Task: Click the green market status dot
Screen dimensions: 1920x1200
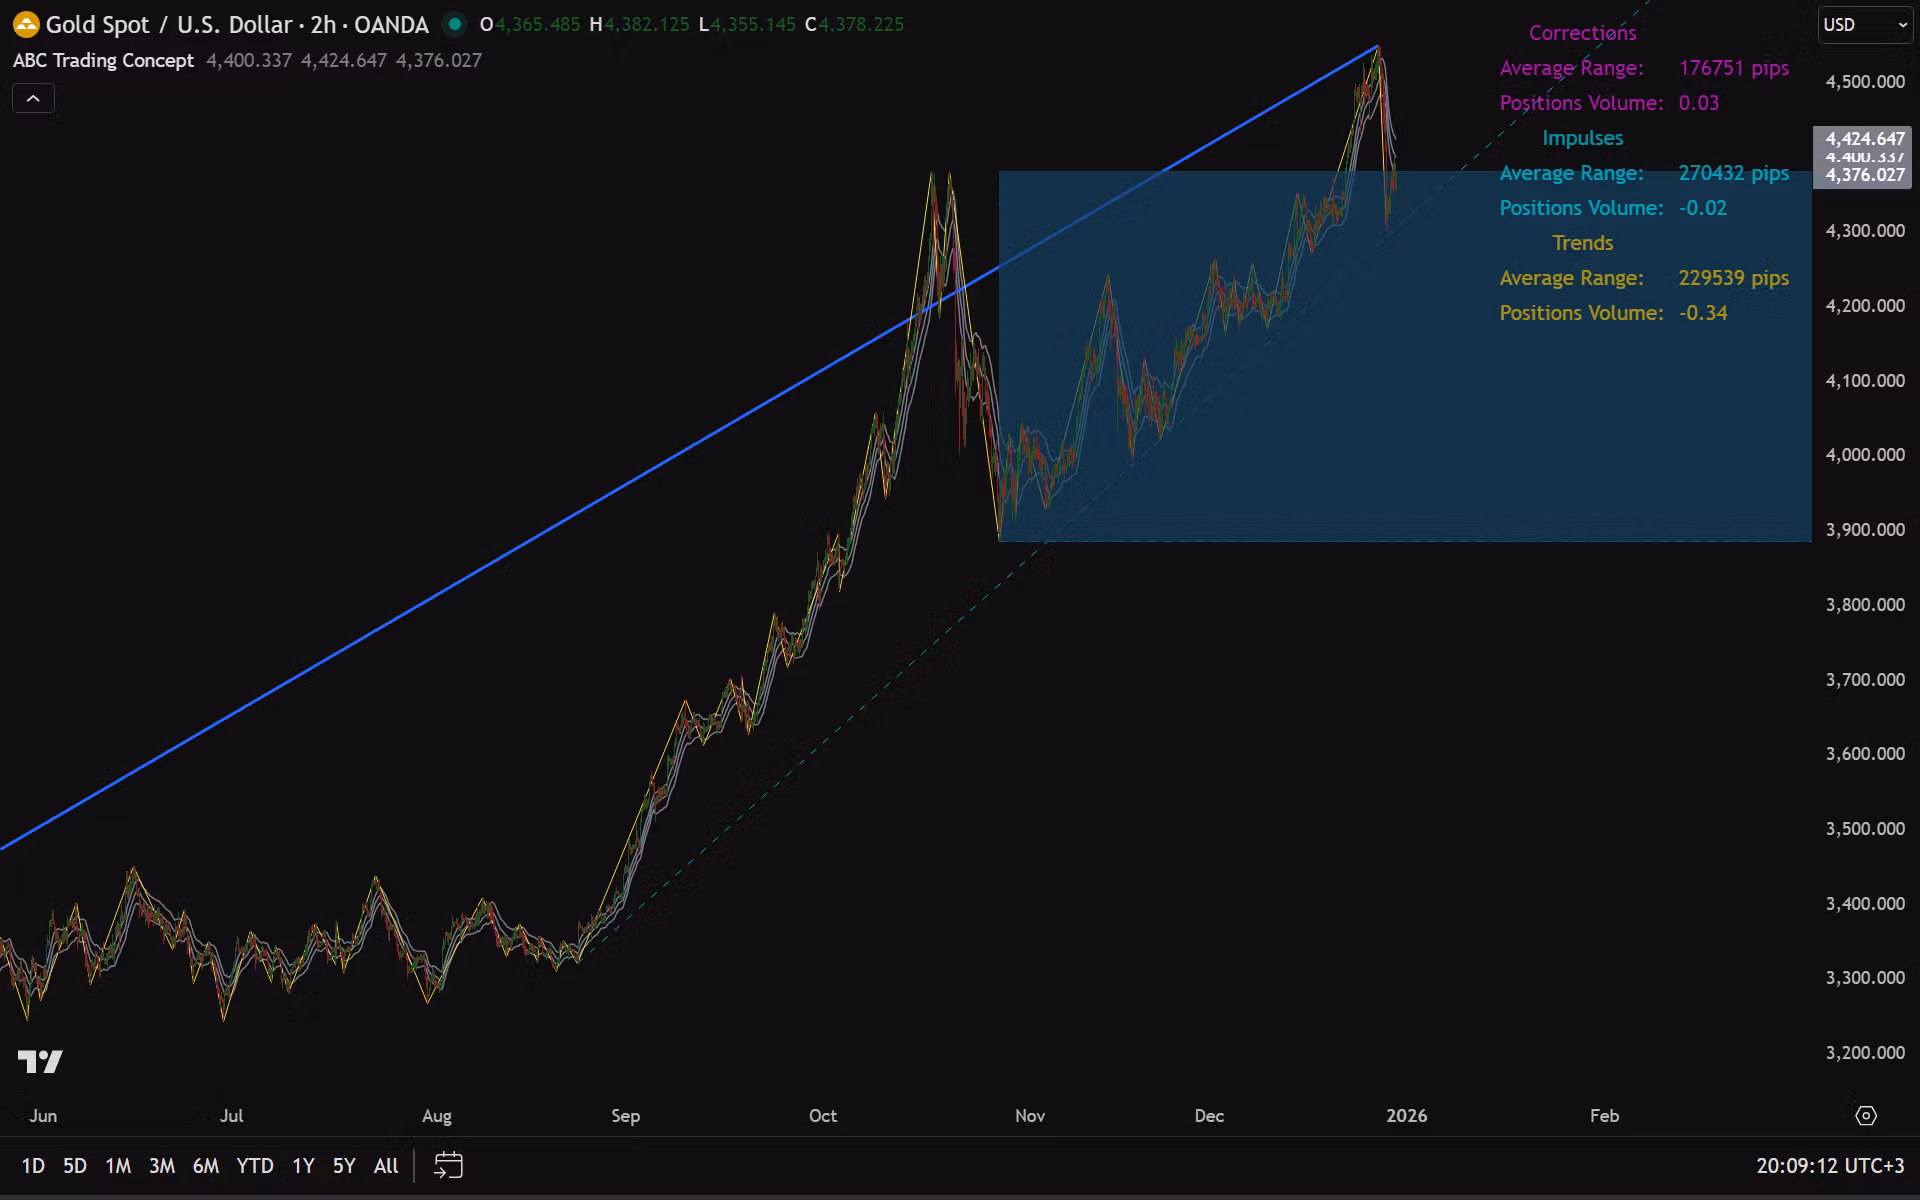Action: tap(455, 24)
